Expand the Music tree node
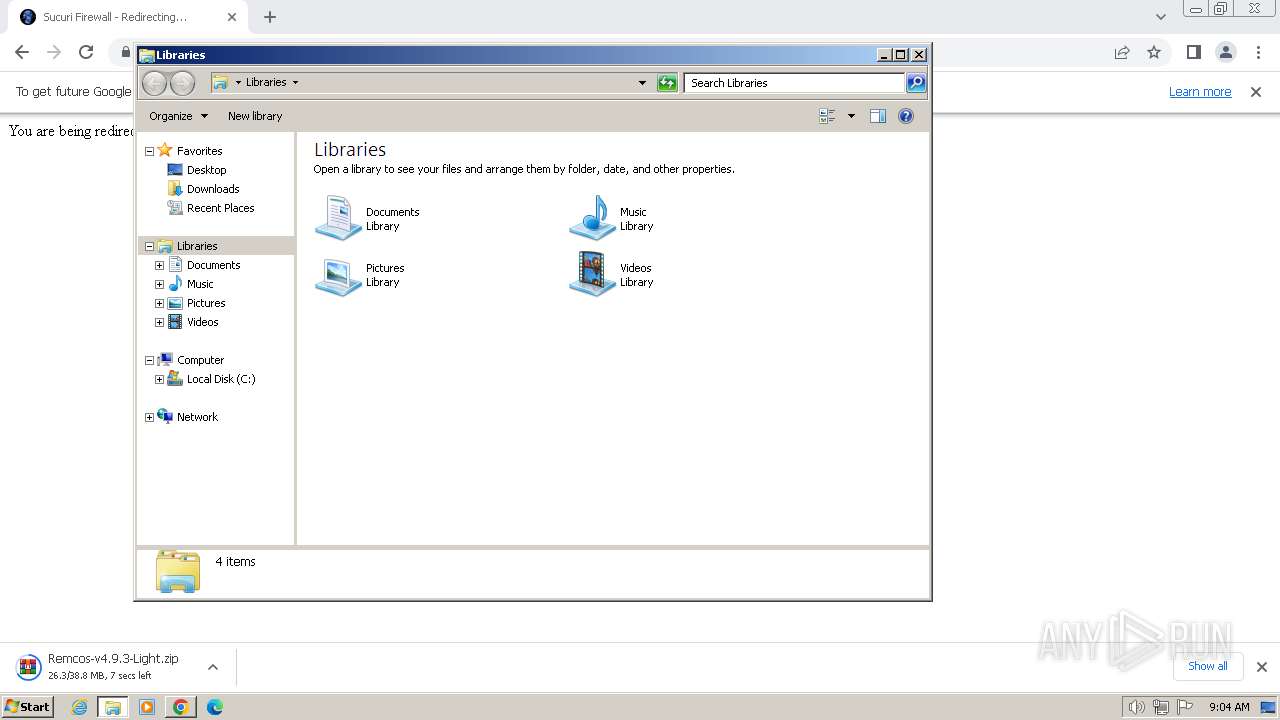Screen dimensions: 1280x720 [159, 284]
